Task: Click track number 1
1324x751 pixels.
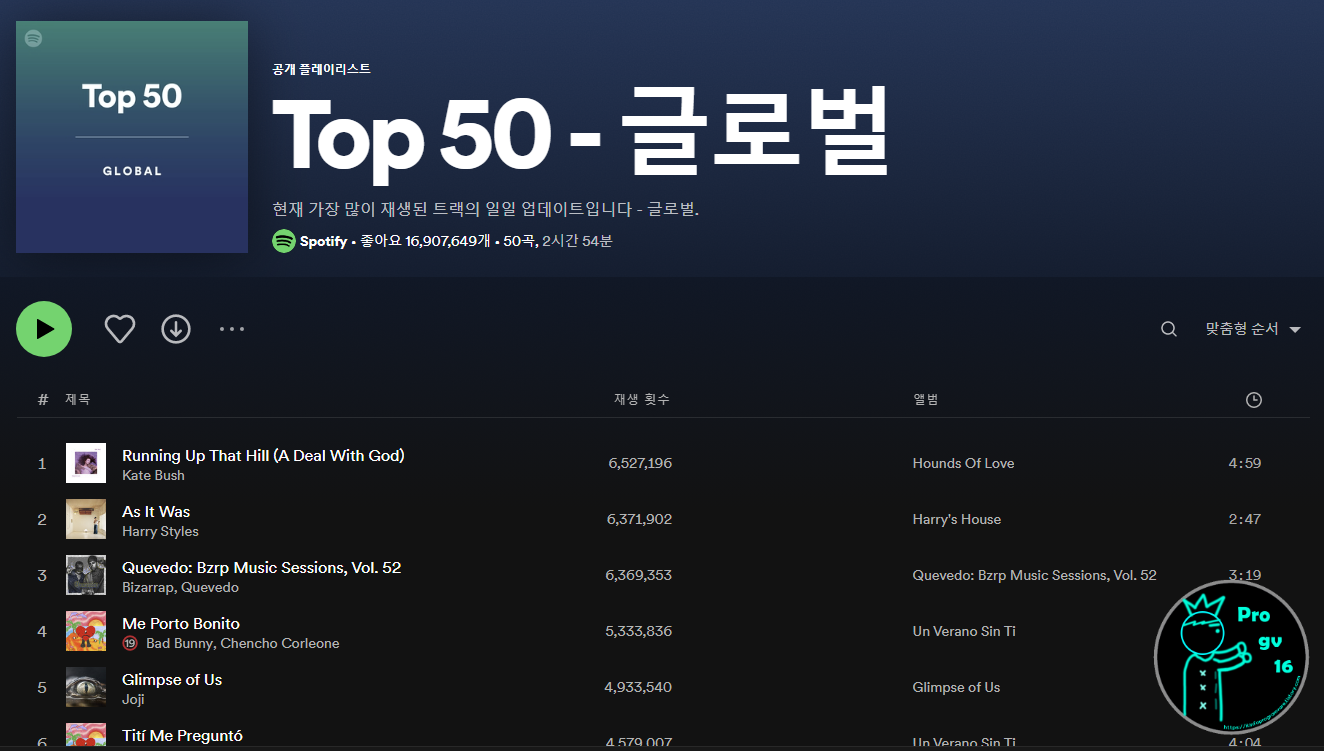Action: coord(42,463)
